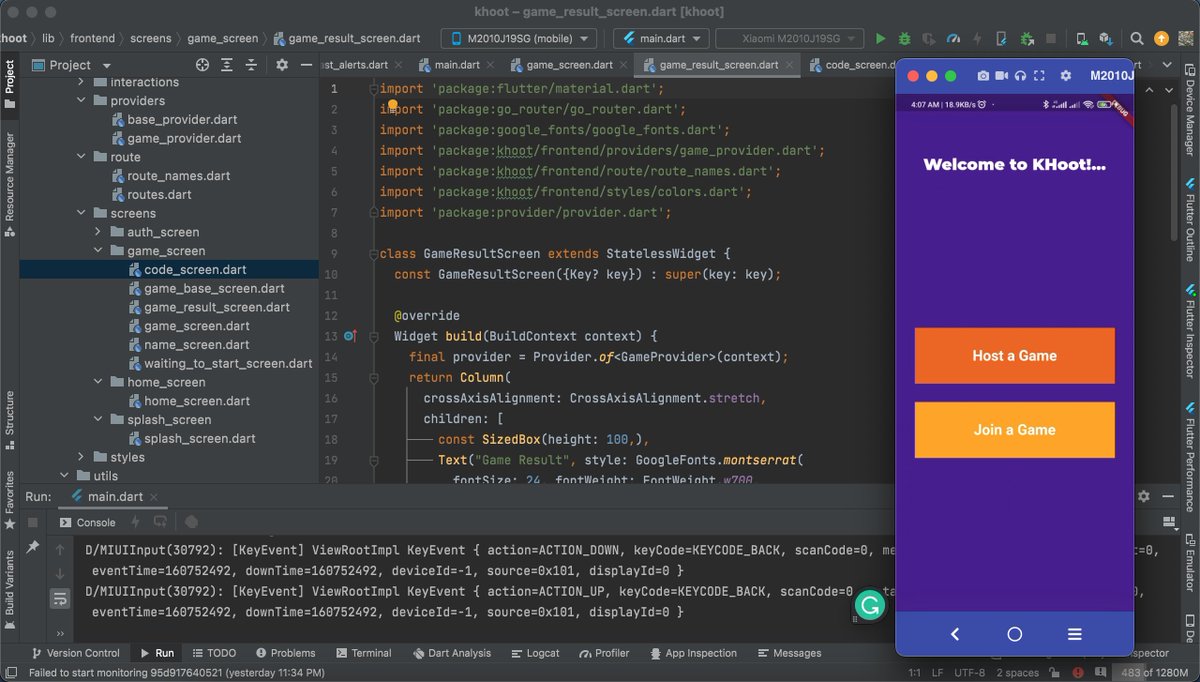Open device mirror window settings gear
This screenshot has height=682, width=1200.
tap(1066, 76)
